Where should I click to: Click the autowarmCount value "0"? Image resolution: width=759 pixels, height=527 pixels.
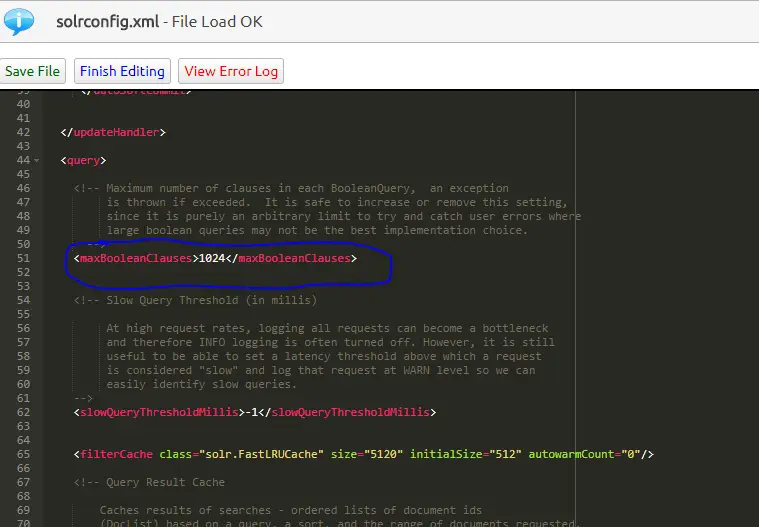point(637,454)
